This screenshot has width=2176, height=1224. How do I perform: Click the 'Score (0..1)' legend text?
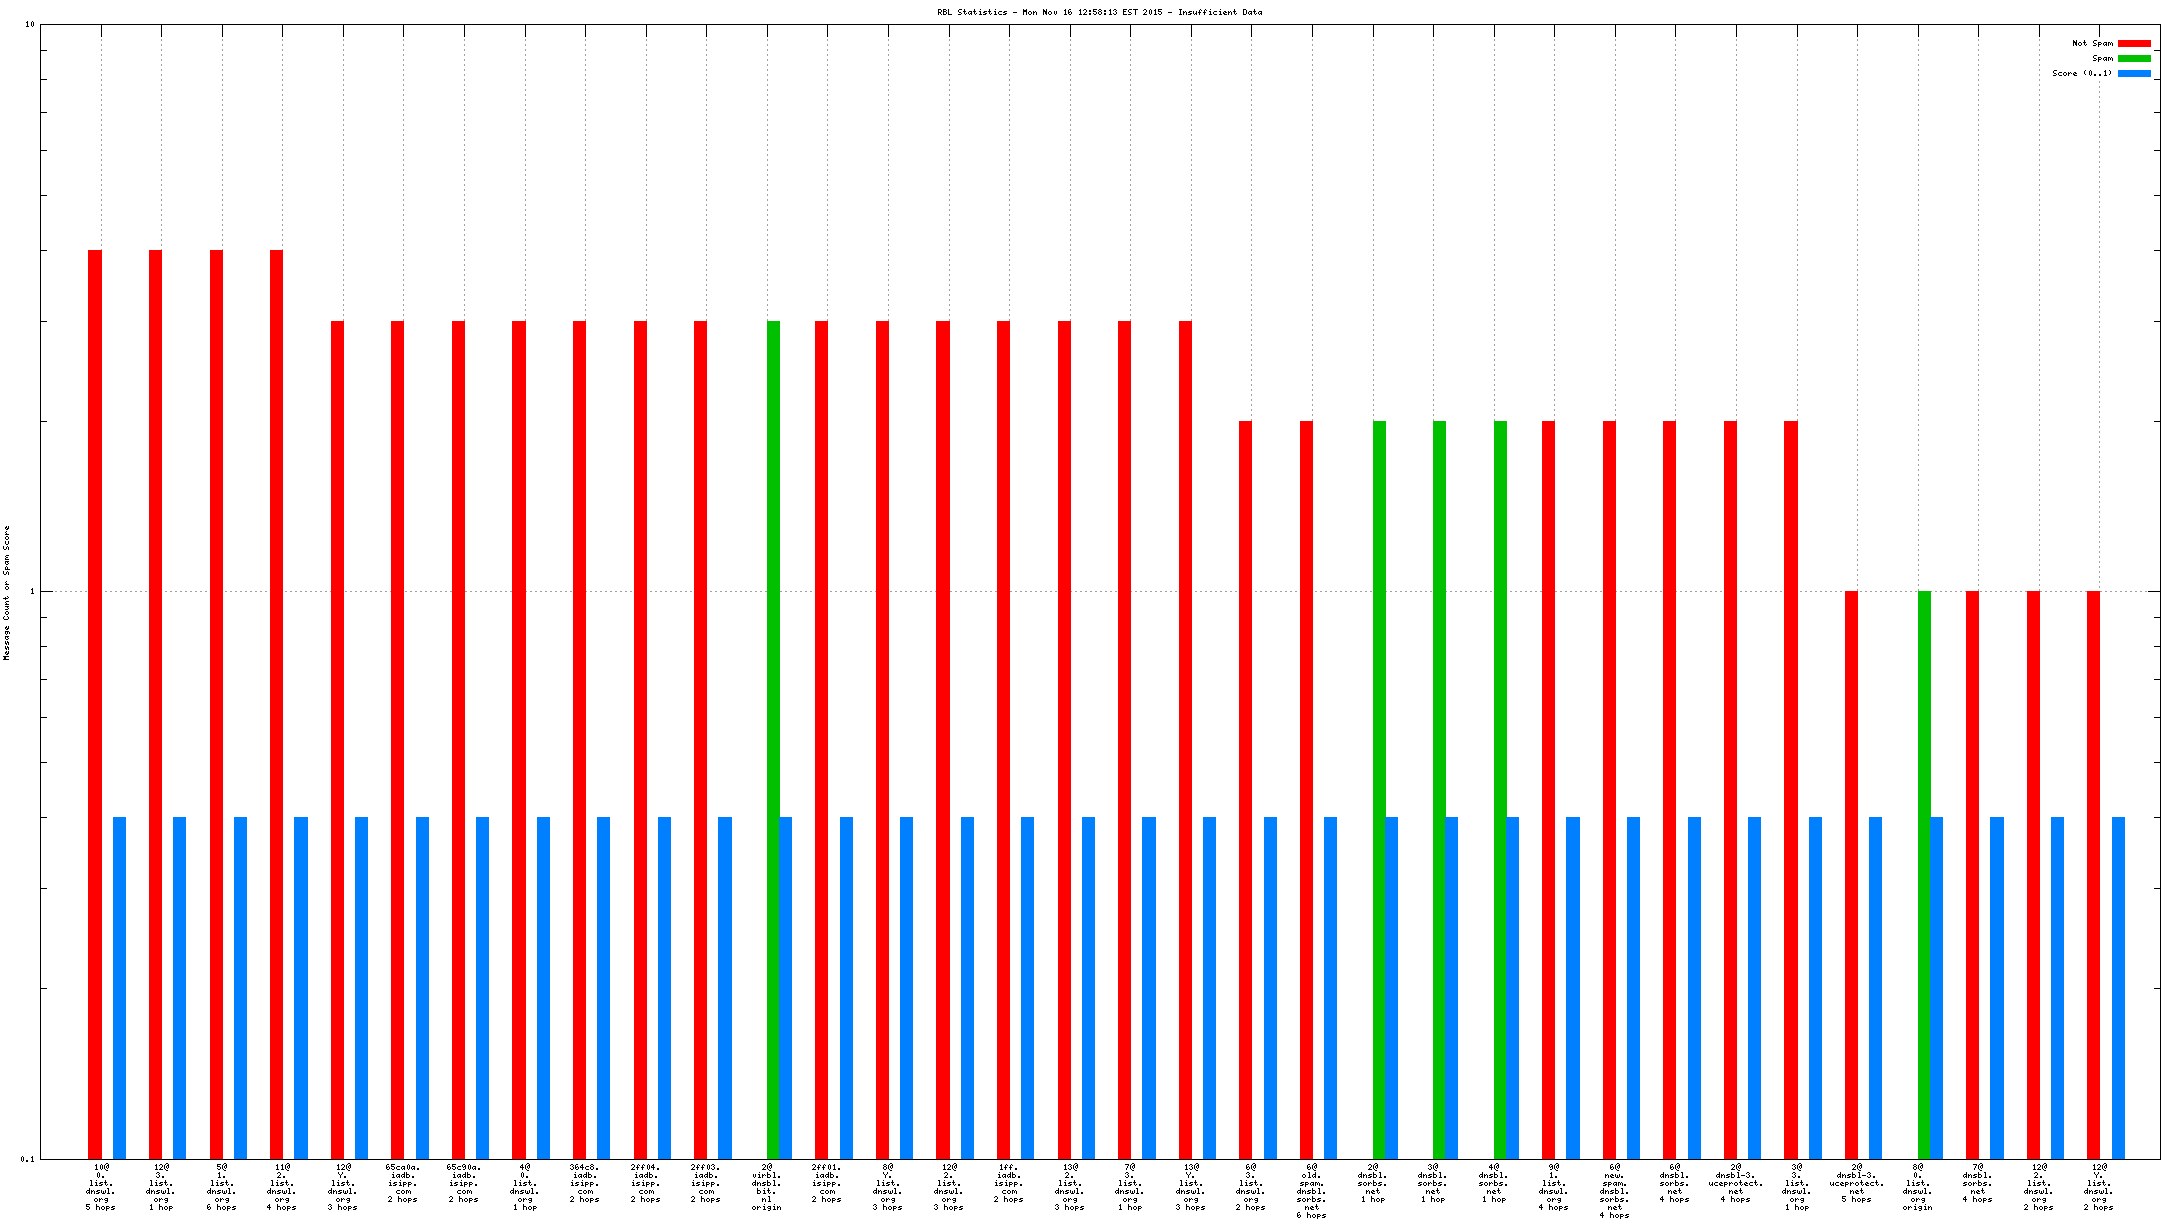pyautogui.click(x=2082, y=74)
